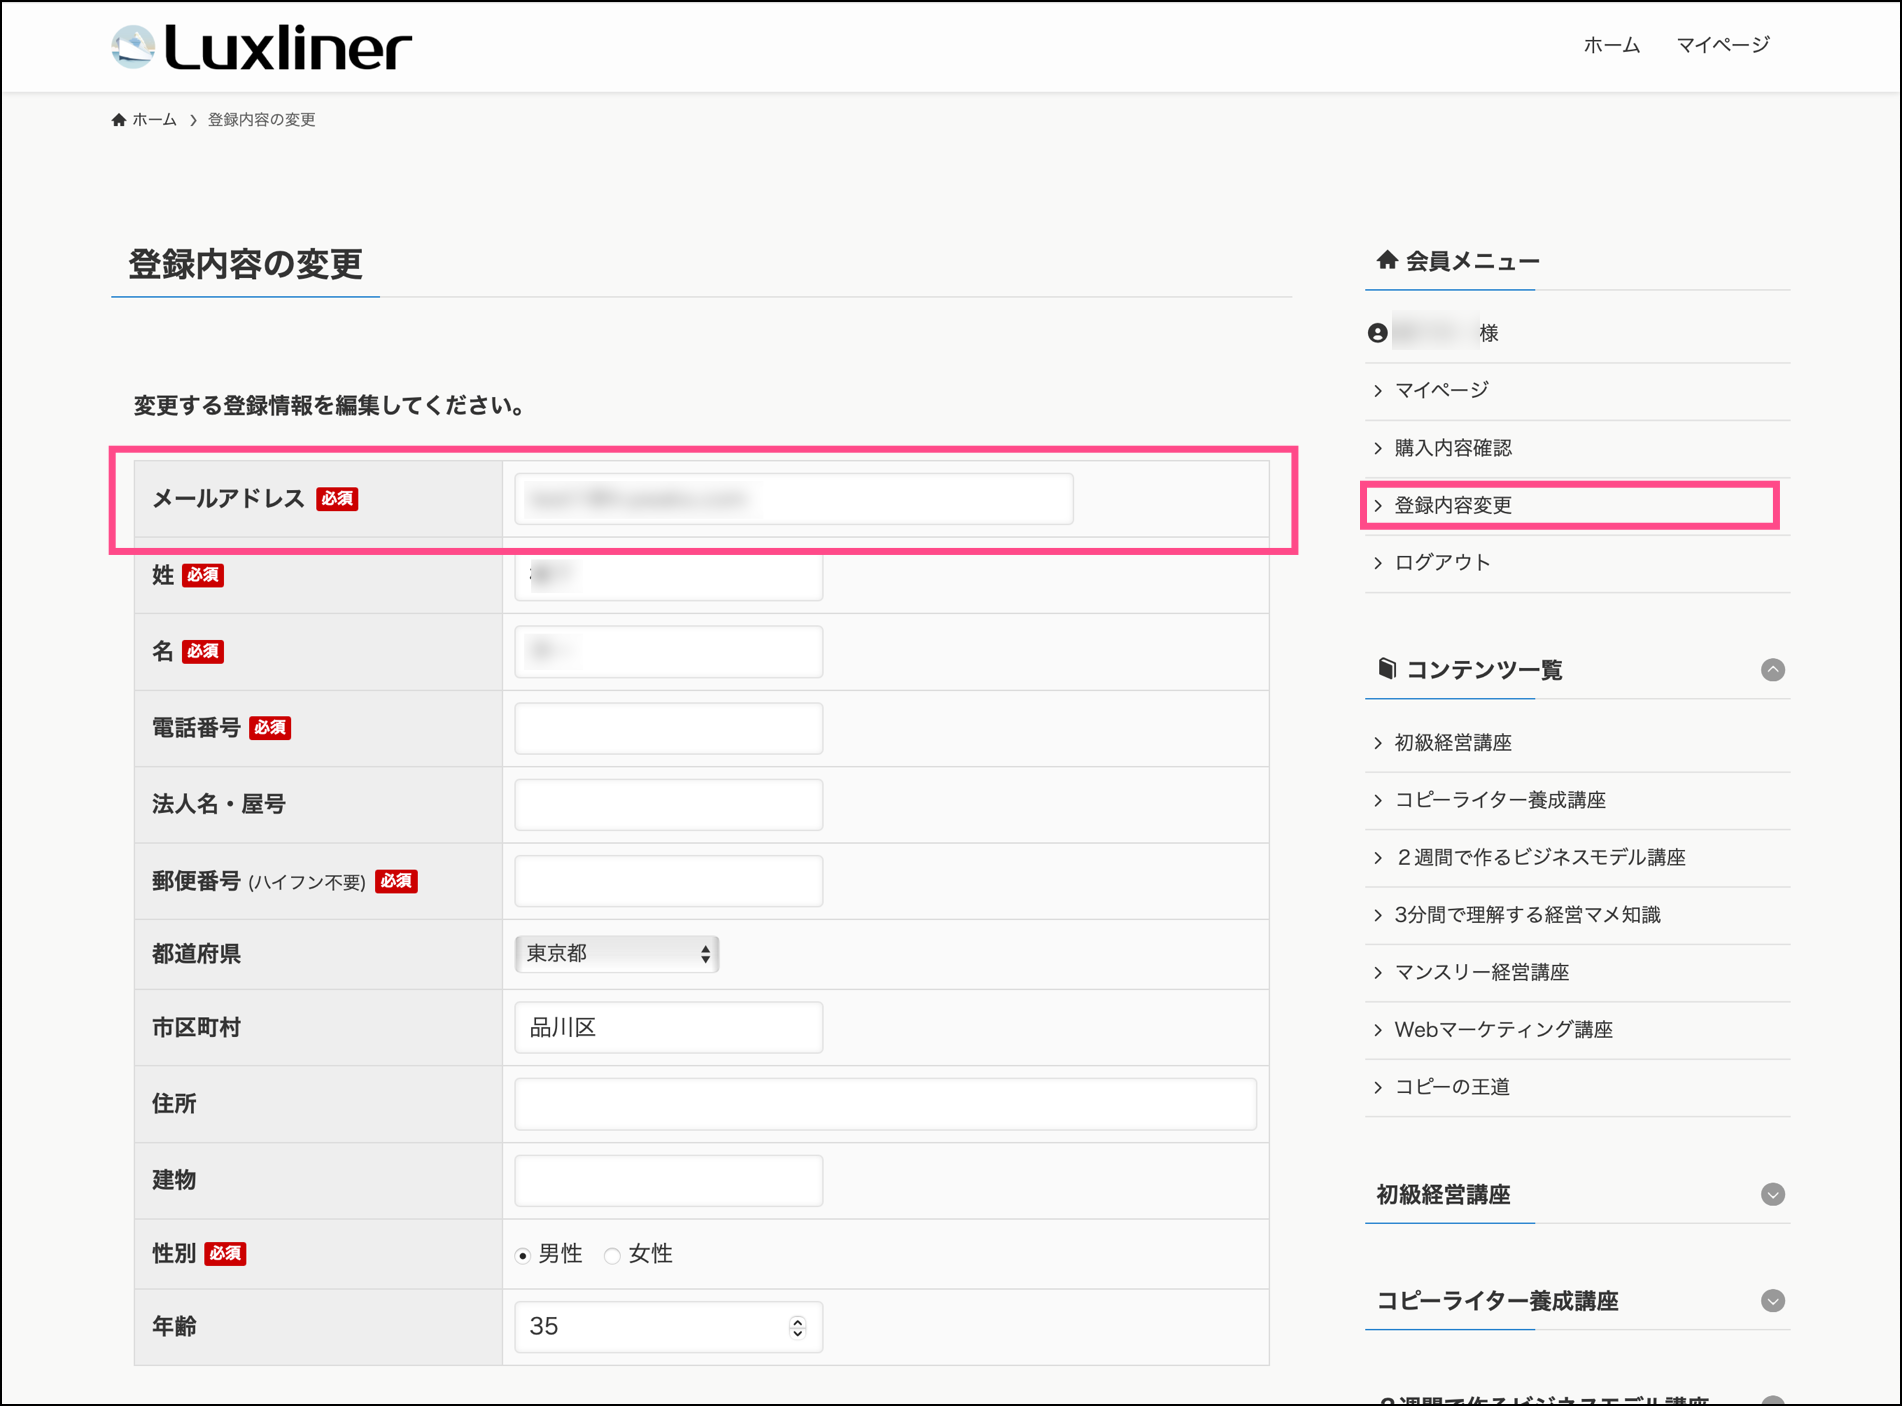The height and width of the screenshot is (1406, 1902).
Task: Click the Luxliner logo
Action: [262, 48]
